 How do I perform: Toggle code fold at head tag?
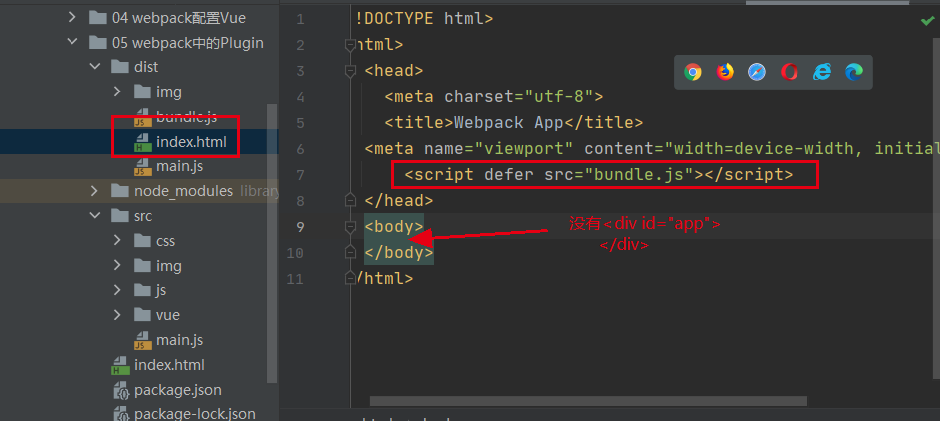point(350,72)
